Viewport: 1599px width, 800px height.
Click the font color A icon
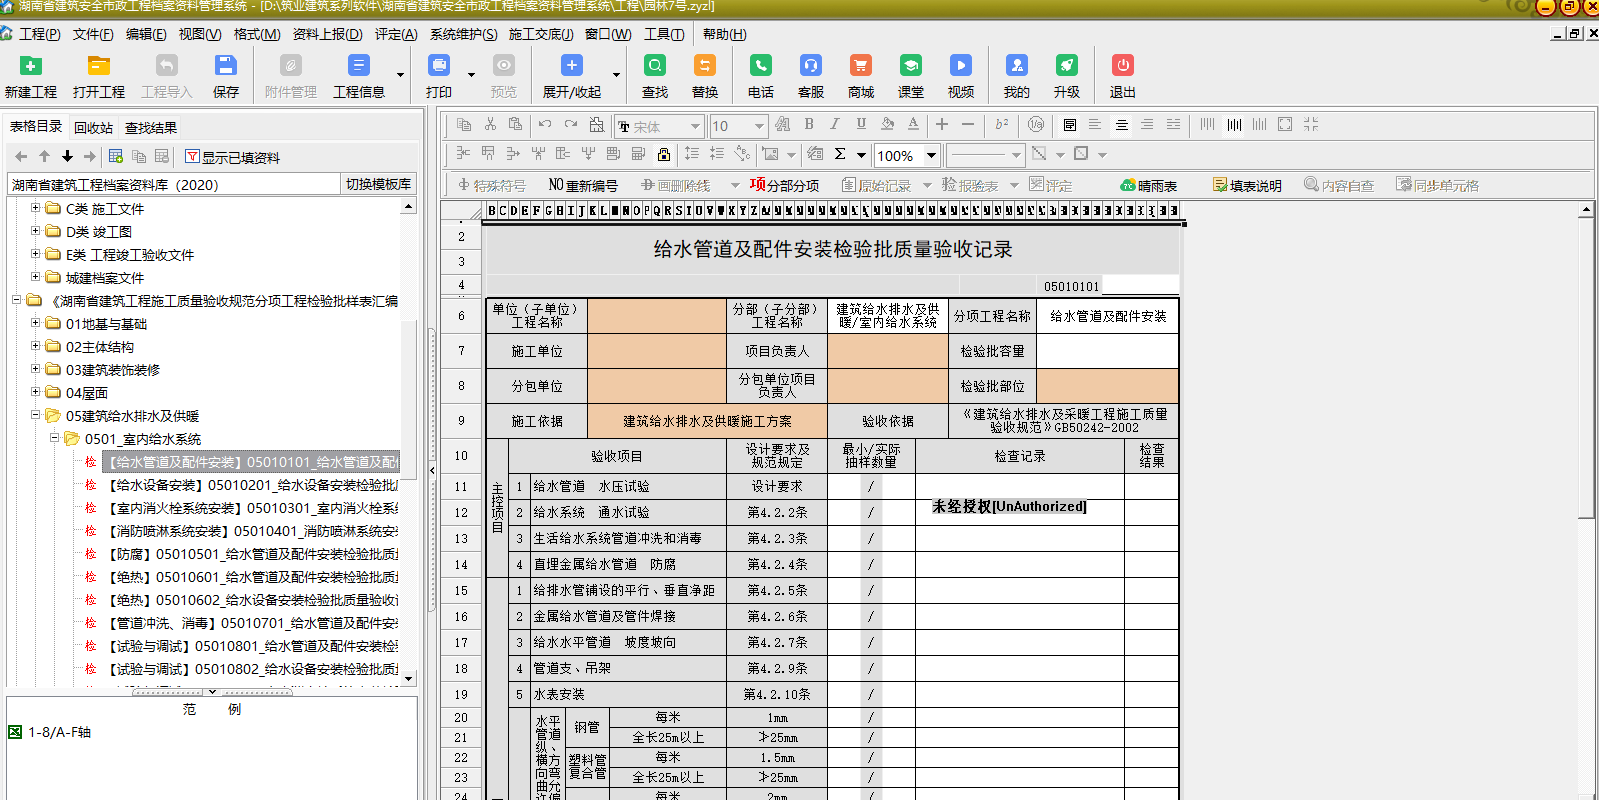(x=913, y=125)
